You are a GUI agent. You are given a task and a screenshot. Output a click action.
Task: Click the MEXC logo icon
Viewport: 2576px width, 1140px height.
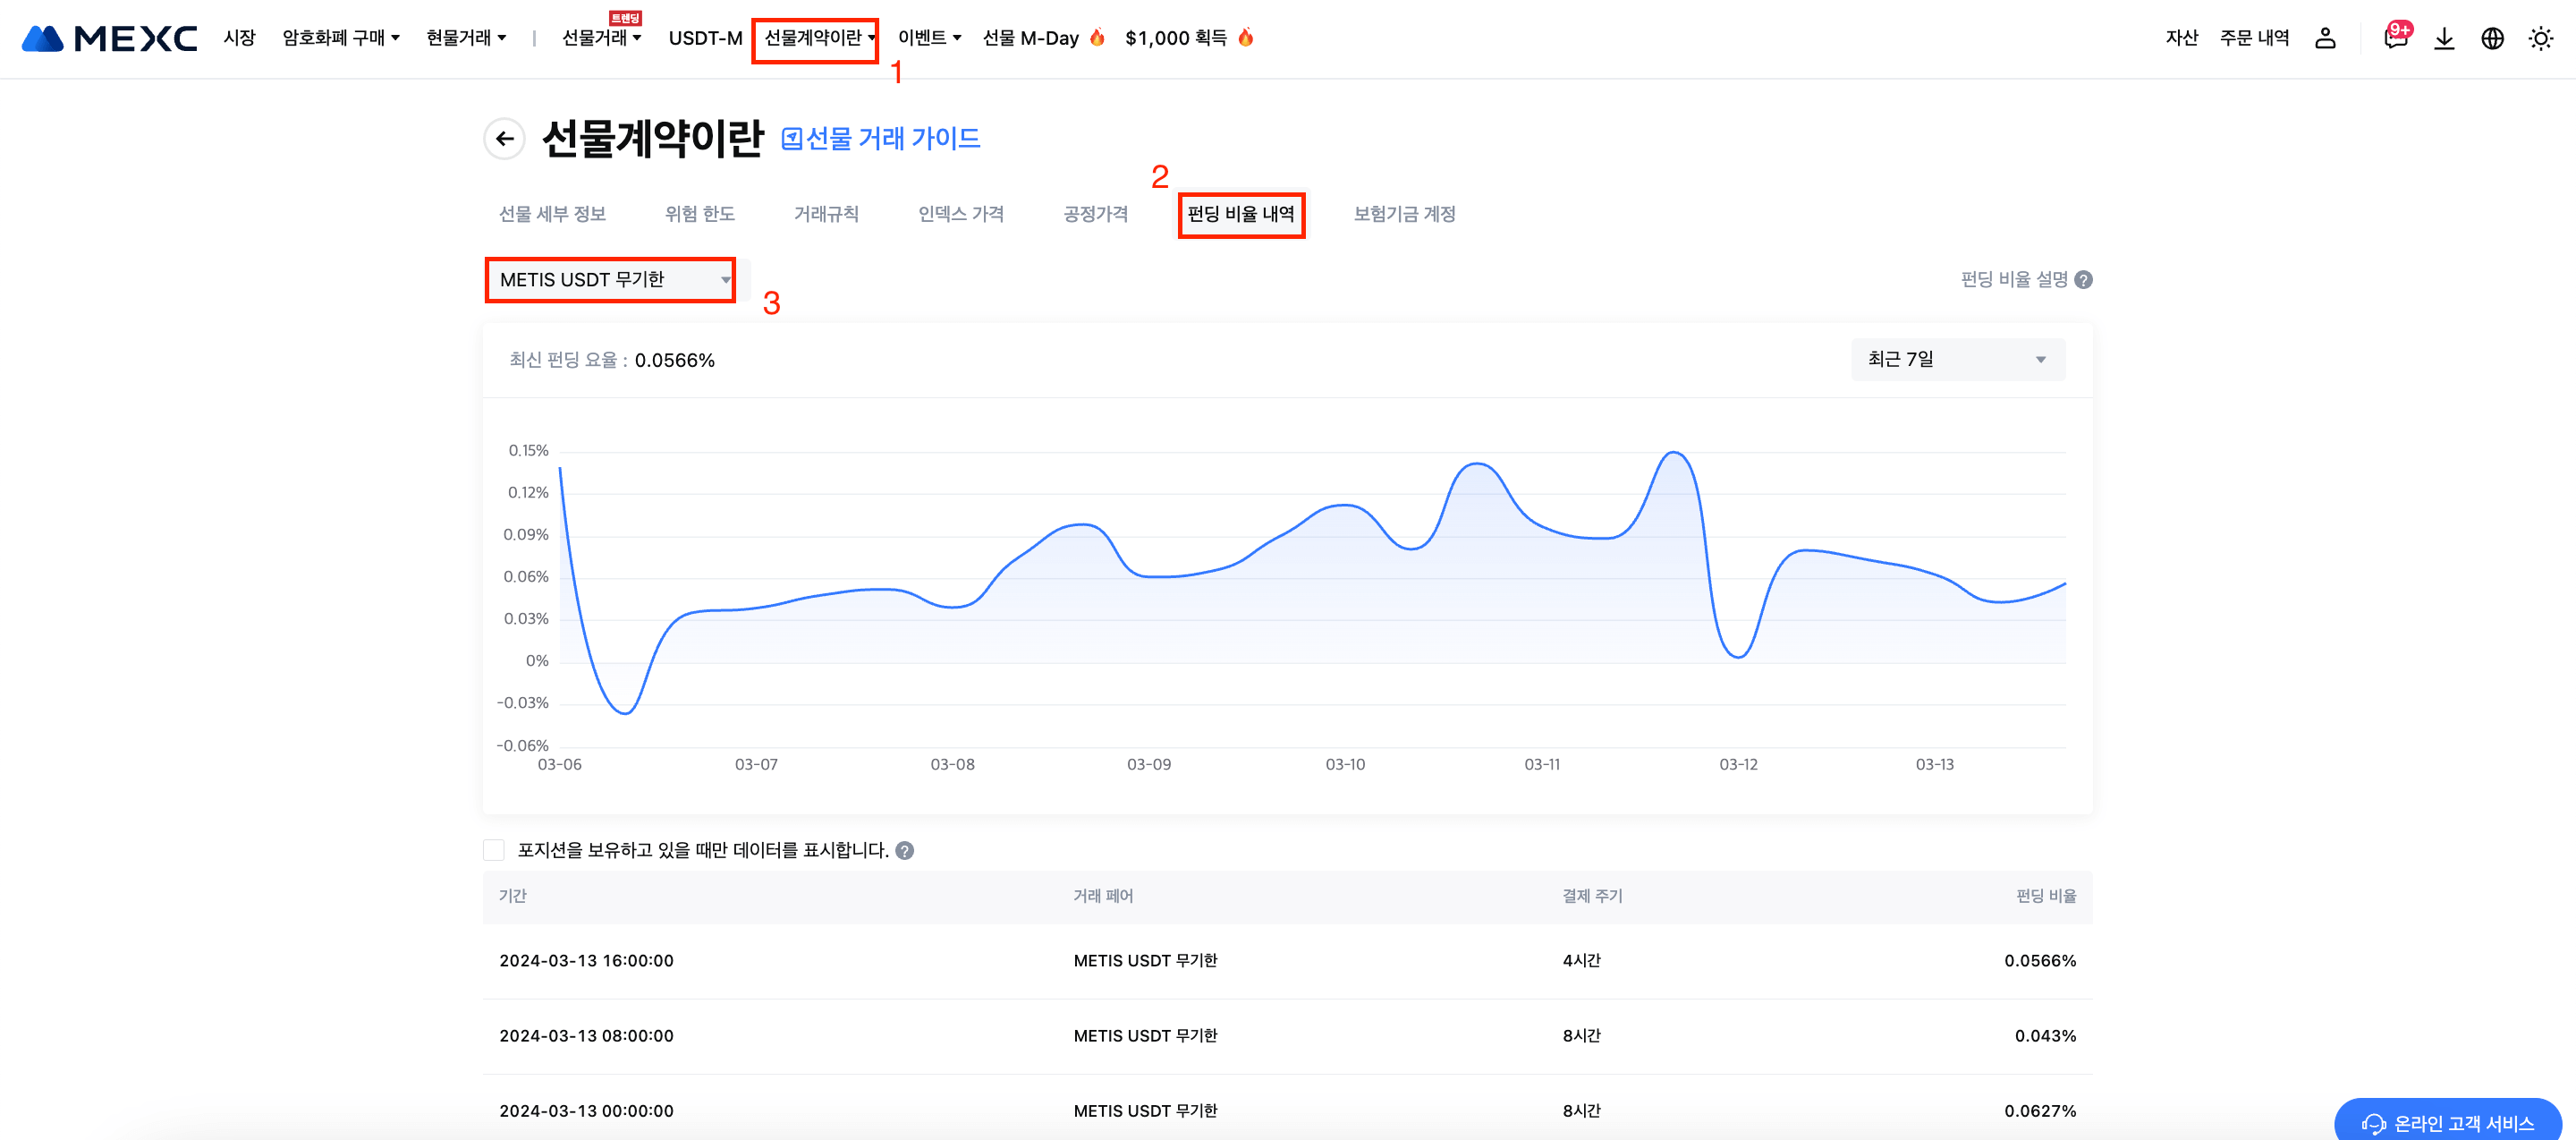tap(42, 38)
